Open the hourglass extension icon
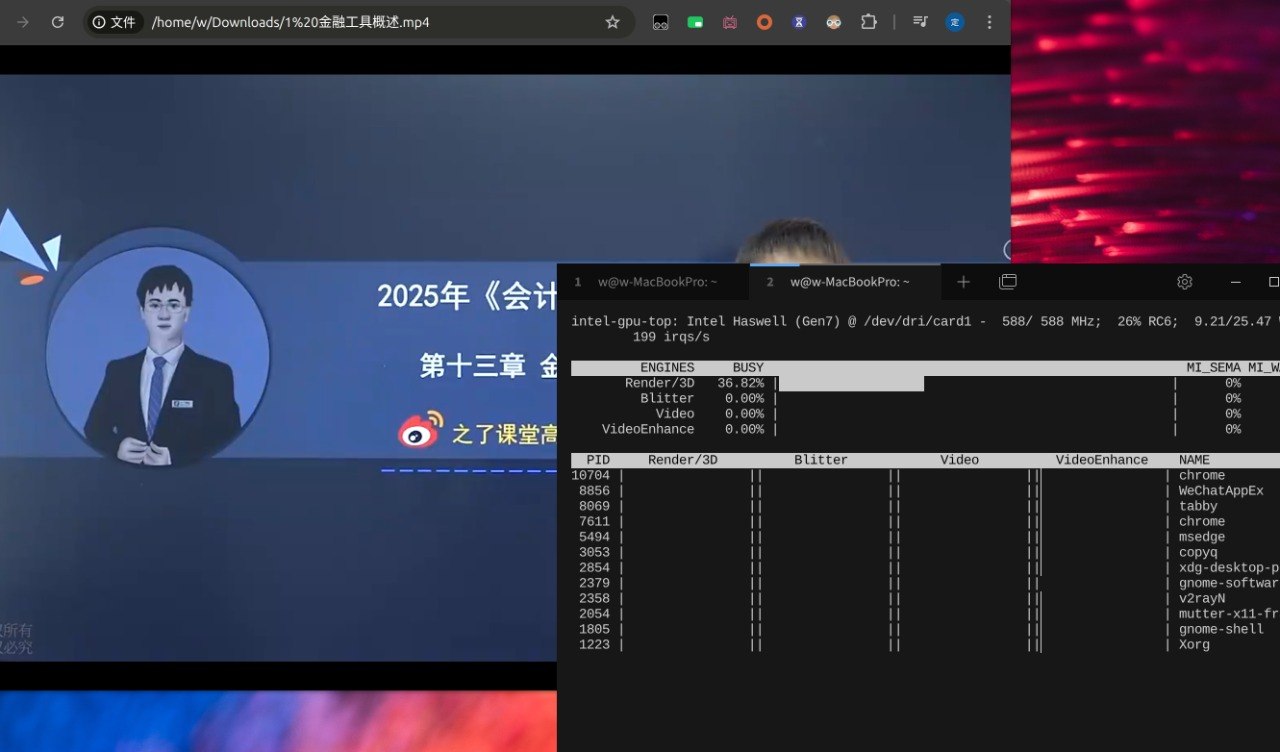This screenshot has width=1280, height=752. pos(799,22)
